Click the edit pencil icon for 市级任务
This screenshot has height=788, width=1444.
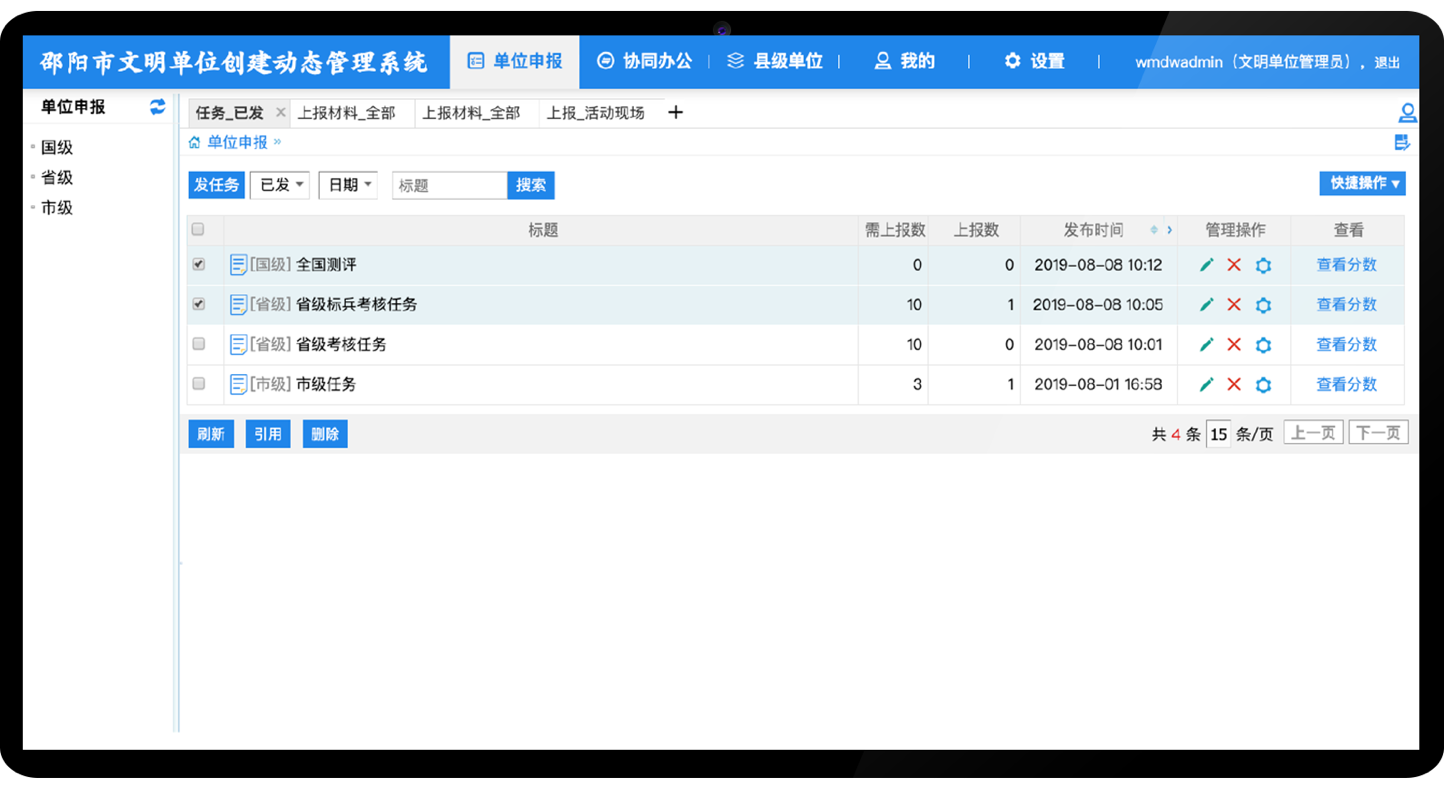1206,385
